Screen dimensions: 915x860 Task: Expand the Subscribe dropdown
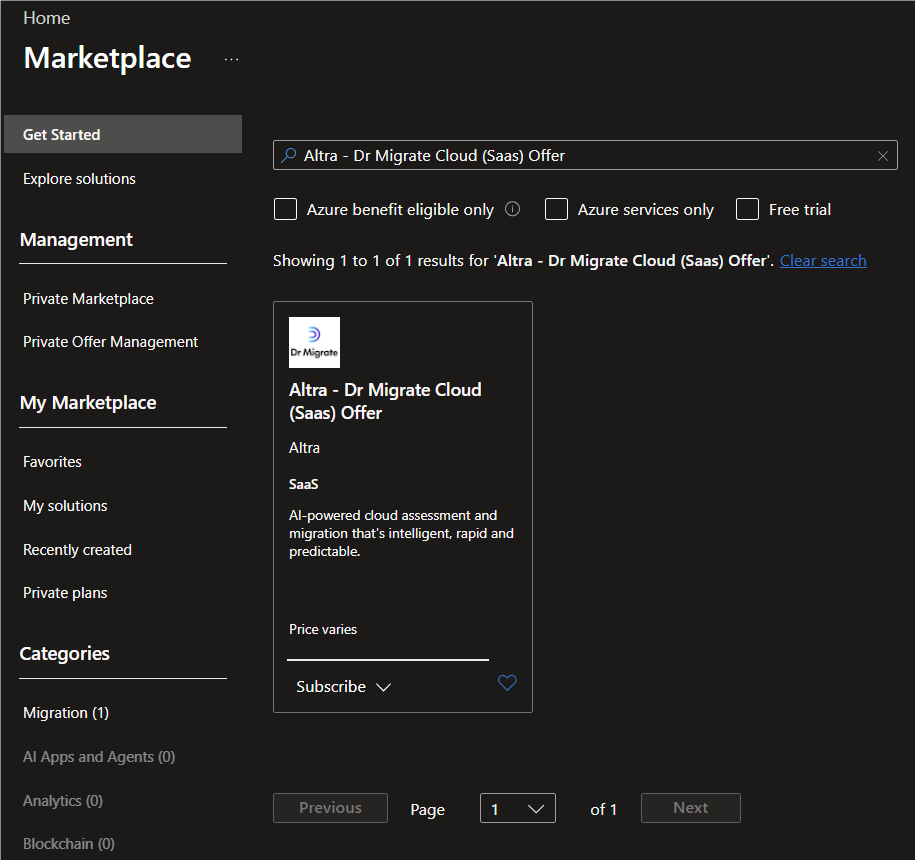click(343, 687)
